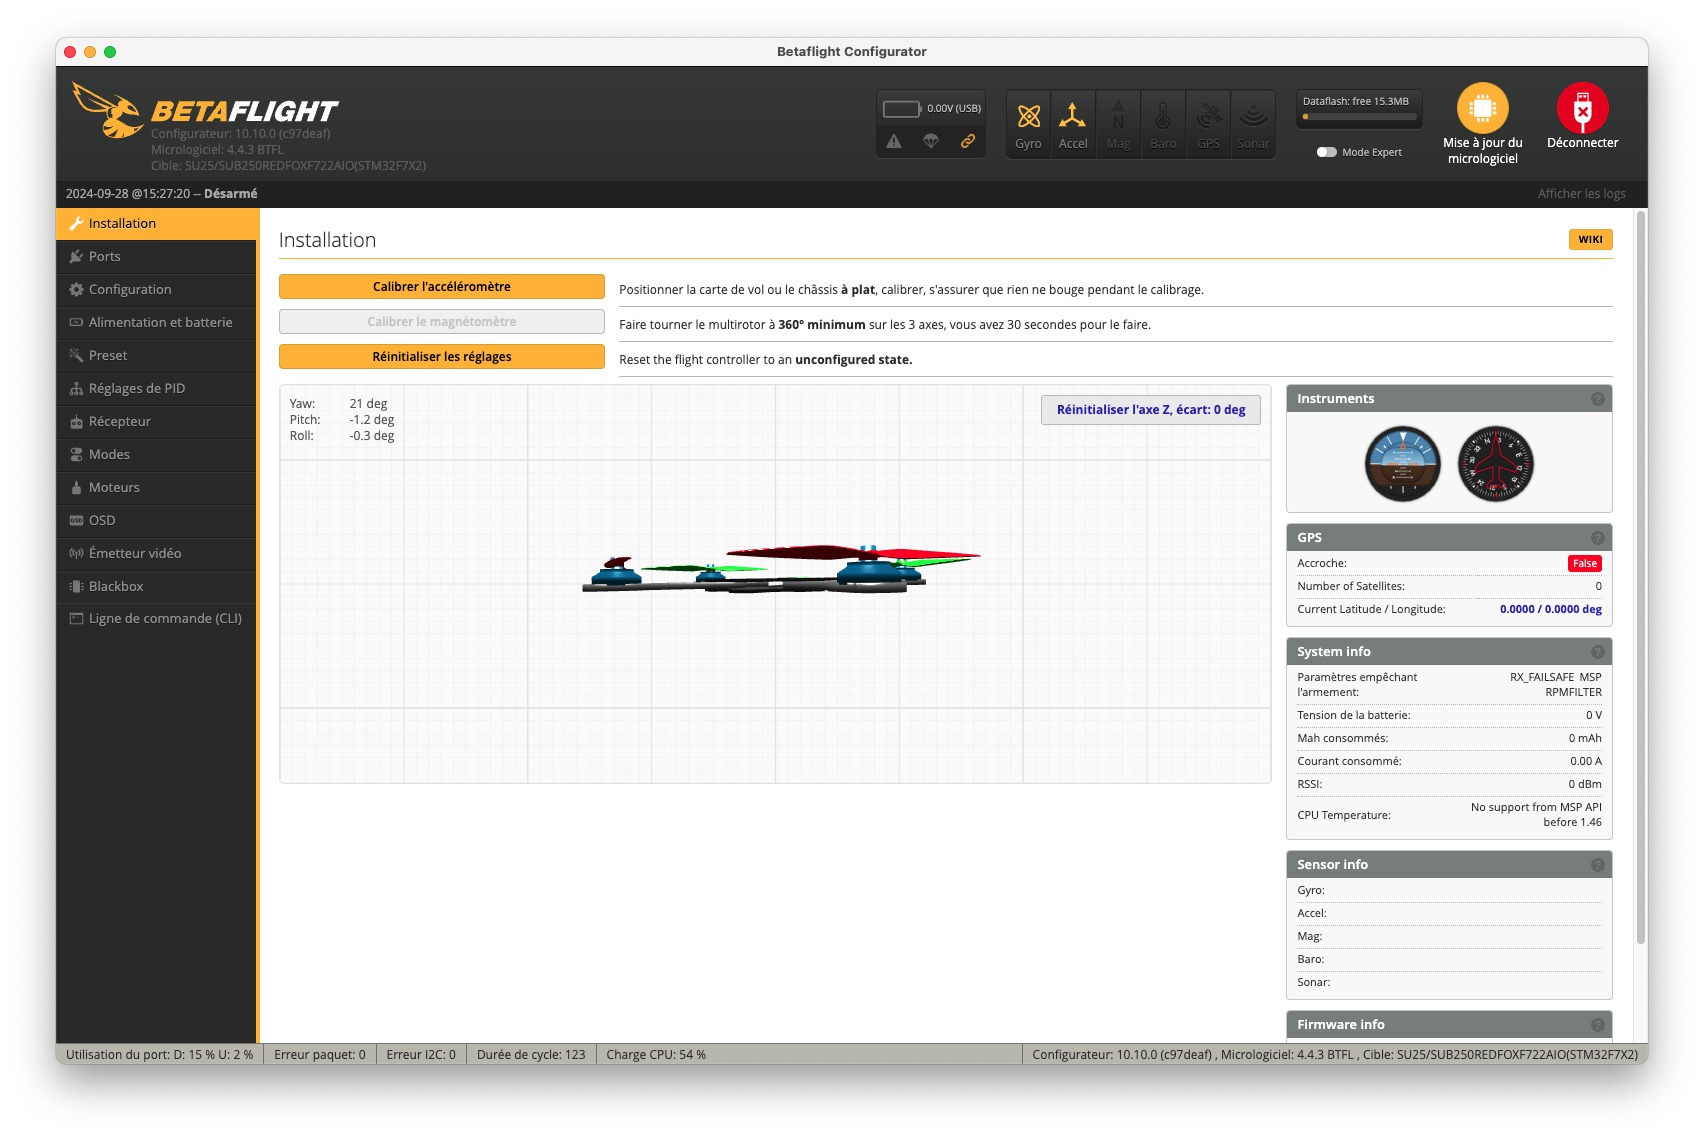The image size is (1704, 1138).
Task: Click the Instruments panel help icon
Action: pyautogui.click(x=1598, y=399)
